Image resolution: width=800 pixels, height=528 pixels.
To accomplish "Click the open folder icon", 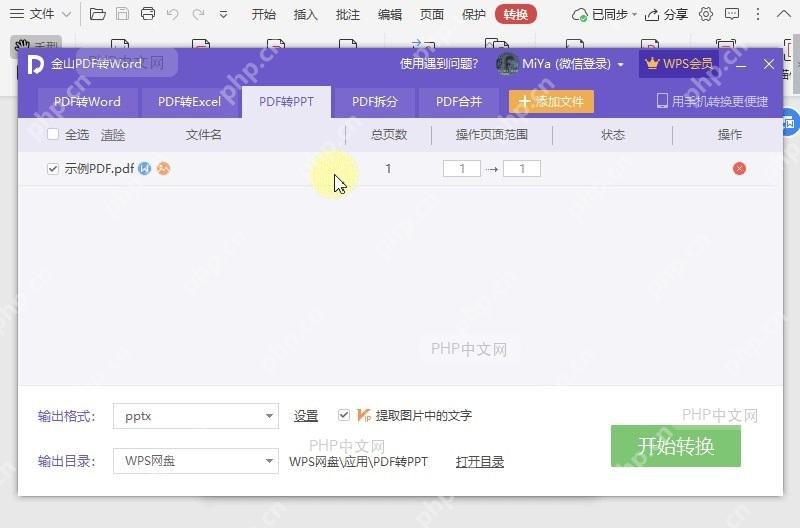I will pos(97,14).
